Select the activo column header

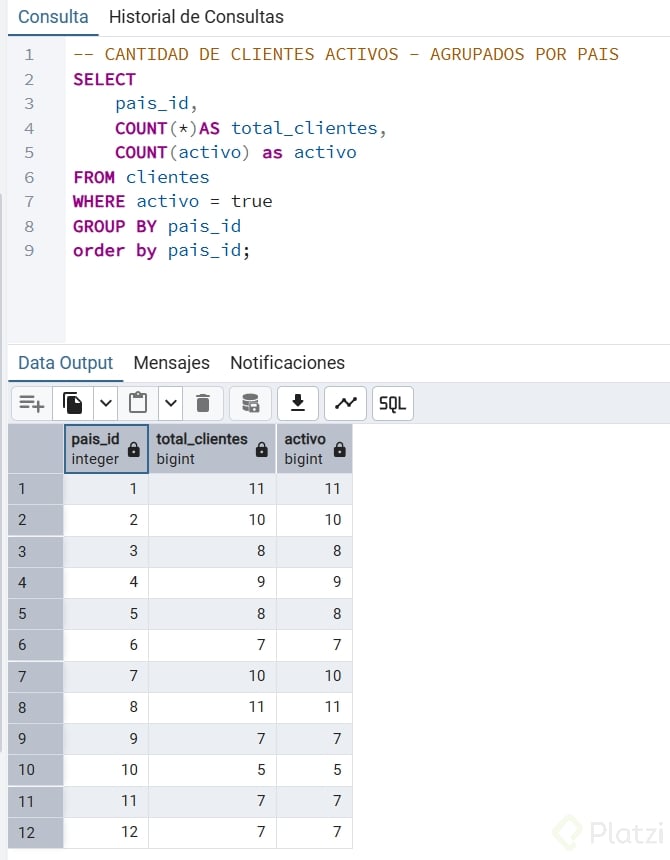pos(314,449)
